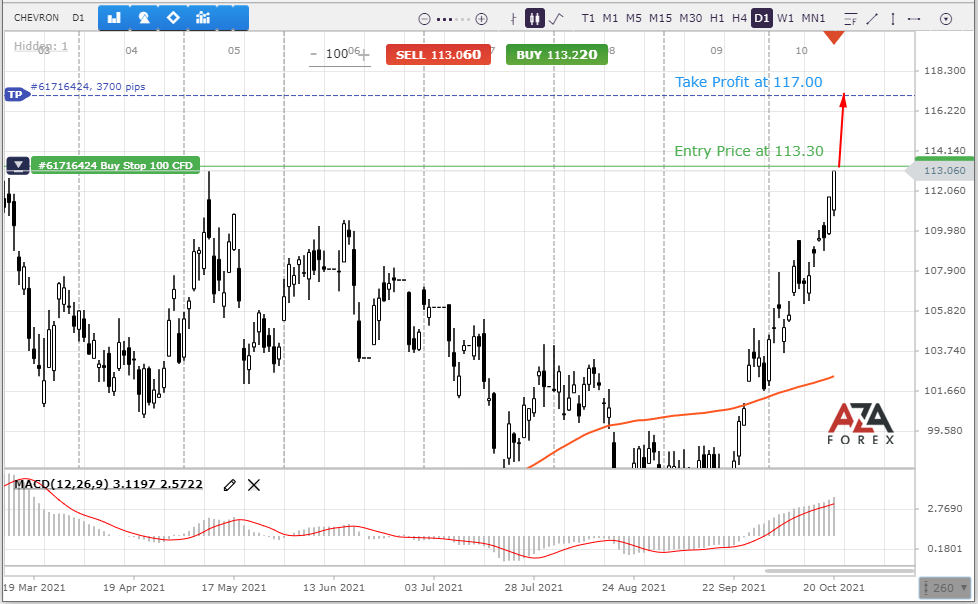Image resolution: width=978 pixels, height=604 pixels.
Task: Click the 99.580 price axis label
Action: point(944,431)
